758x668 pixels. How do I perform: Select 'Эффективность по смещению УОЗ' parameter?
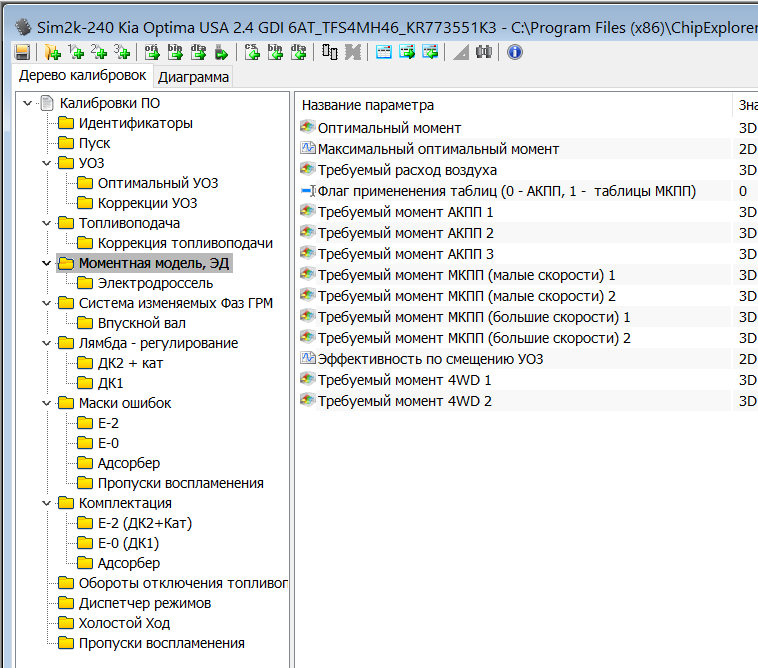[x=430, y=359]
